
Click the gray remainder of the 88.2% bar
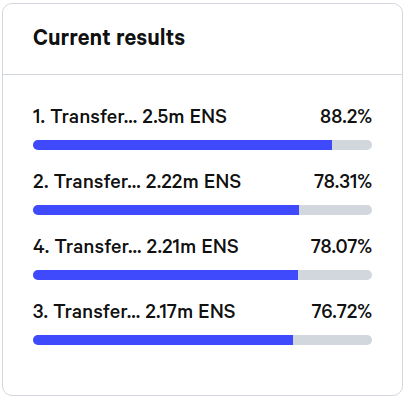pyautogui.click(x=352, y=145)
